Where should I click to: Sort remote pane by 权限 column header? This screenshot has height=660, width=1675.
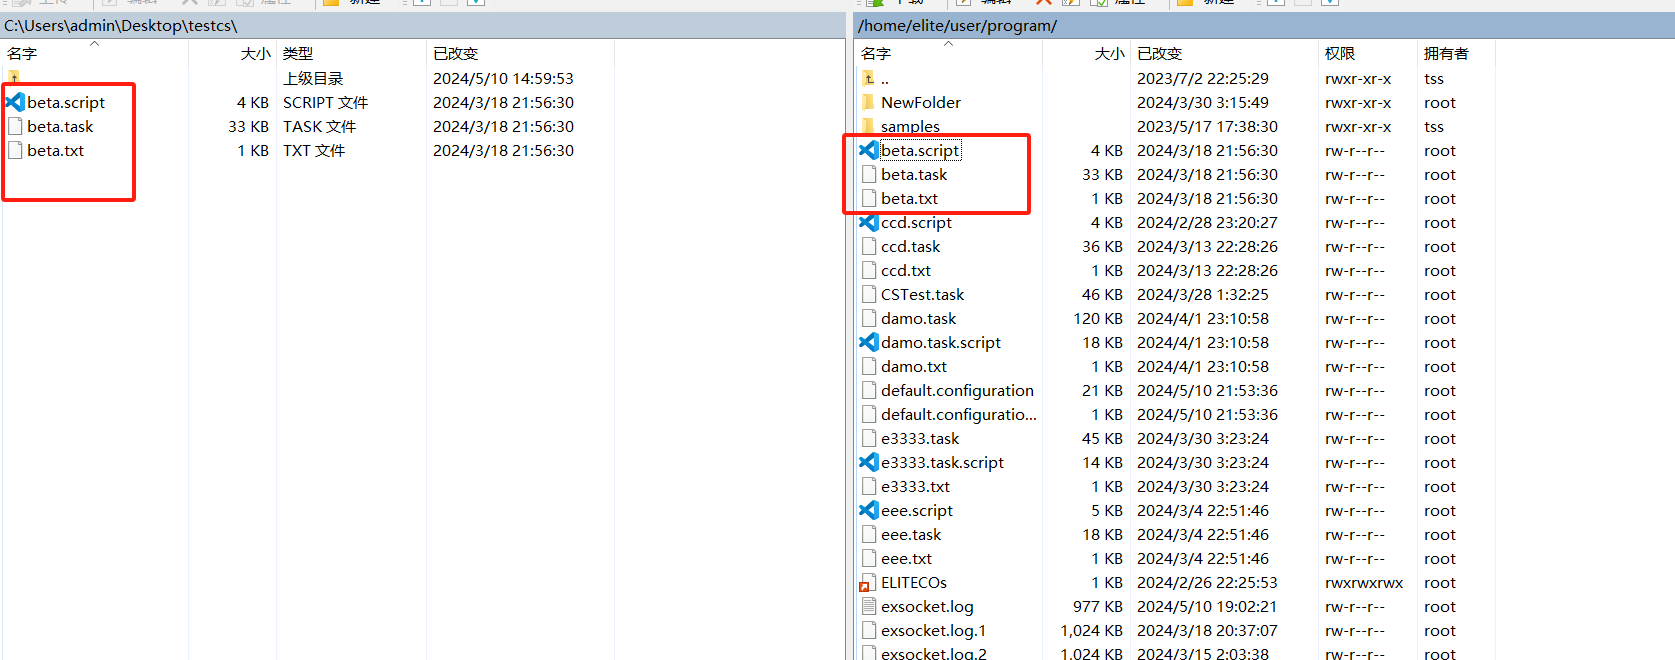click(1340, 54)
